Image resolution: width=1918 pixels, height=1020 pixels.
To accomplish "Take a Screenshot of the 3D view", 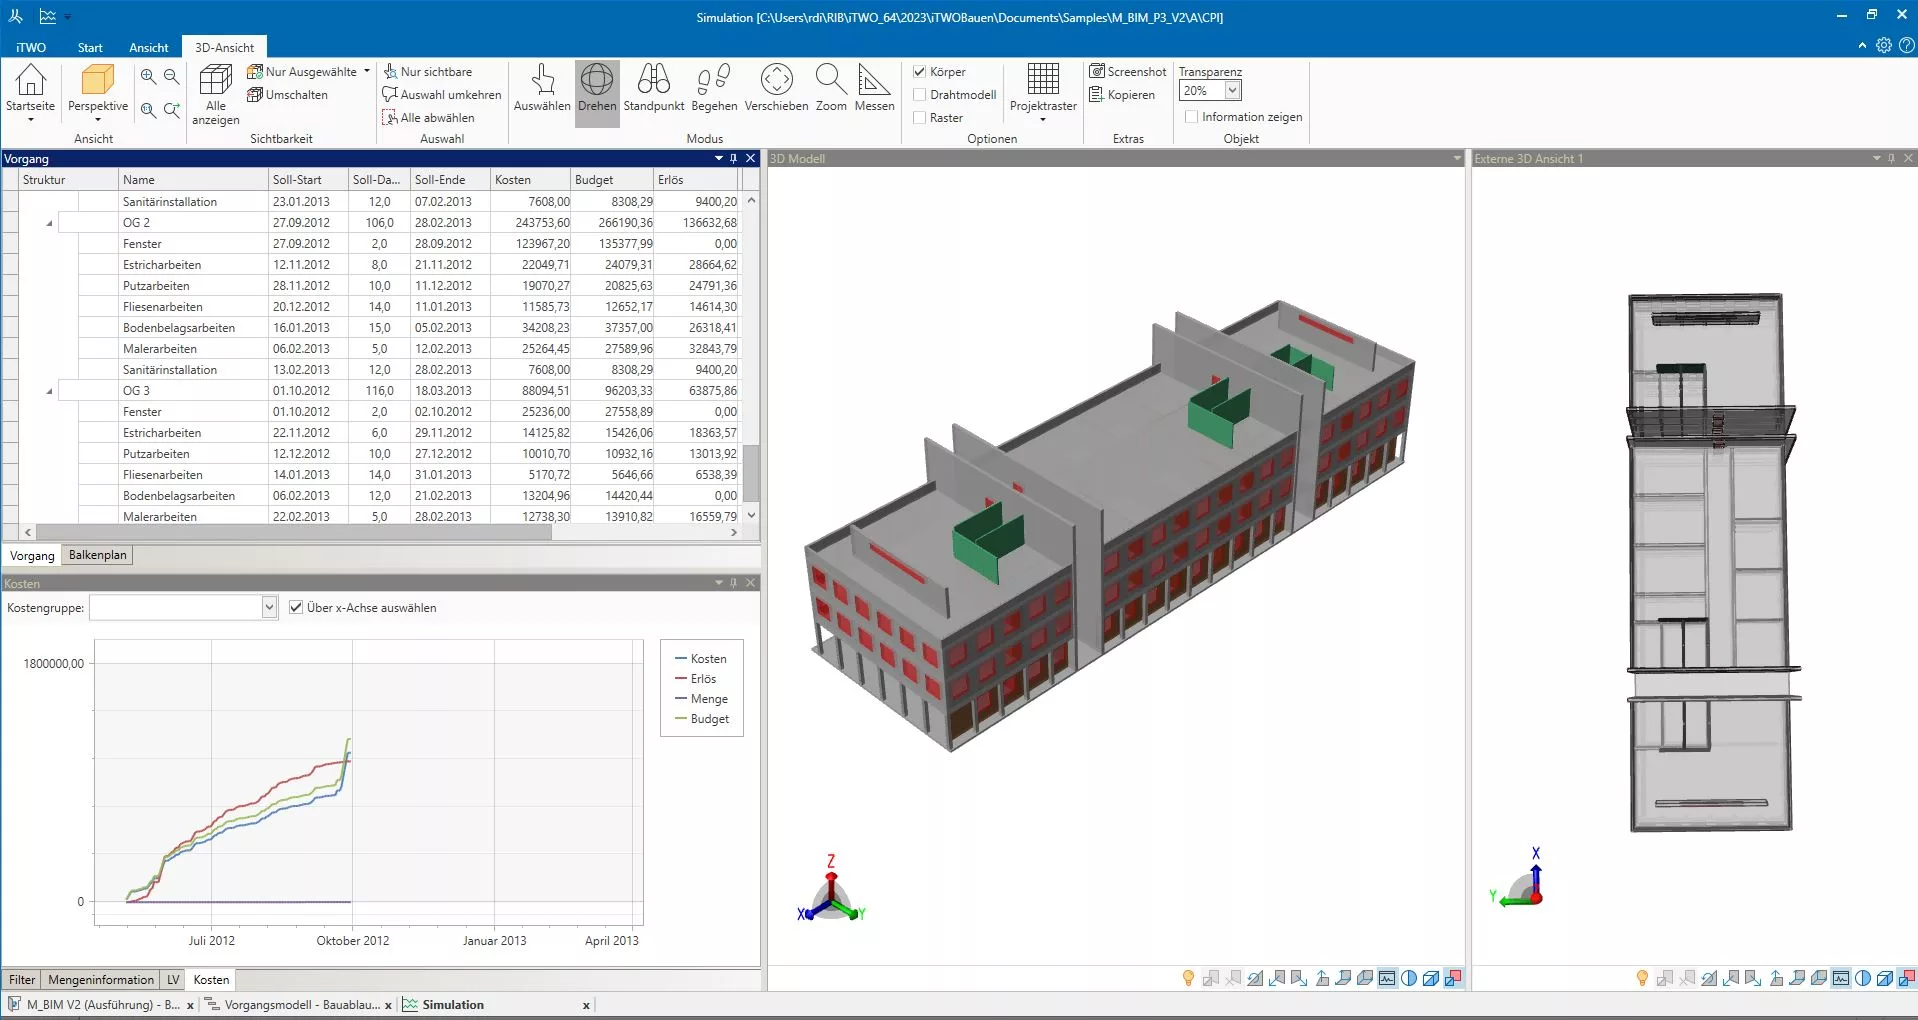I will point(1128,72).
